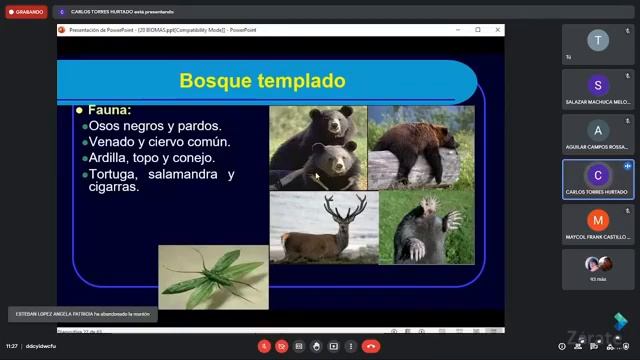The height and width of the screenshot is (360, 640).
Task: Open host controls shield icon
Action: [626, 347]
